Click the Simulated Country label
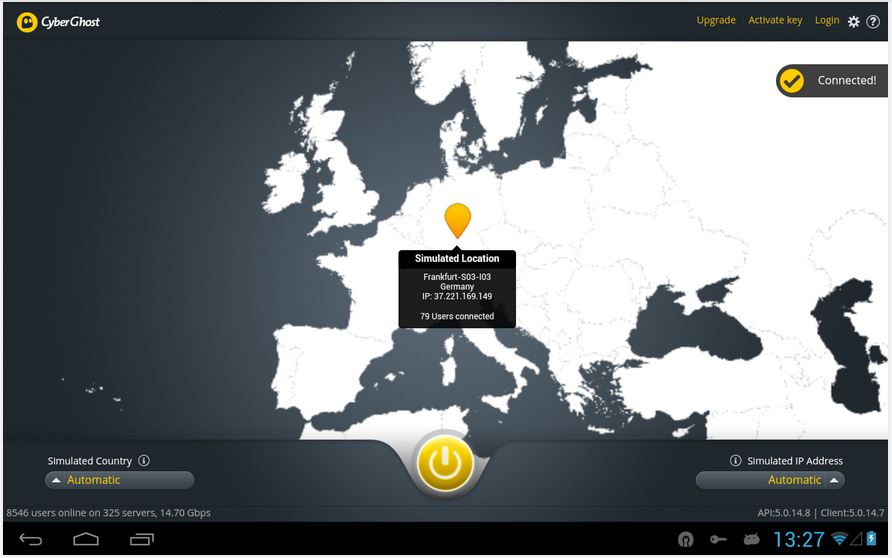This screenshot has width=892, height=558. (x=90, y=461)
